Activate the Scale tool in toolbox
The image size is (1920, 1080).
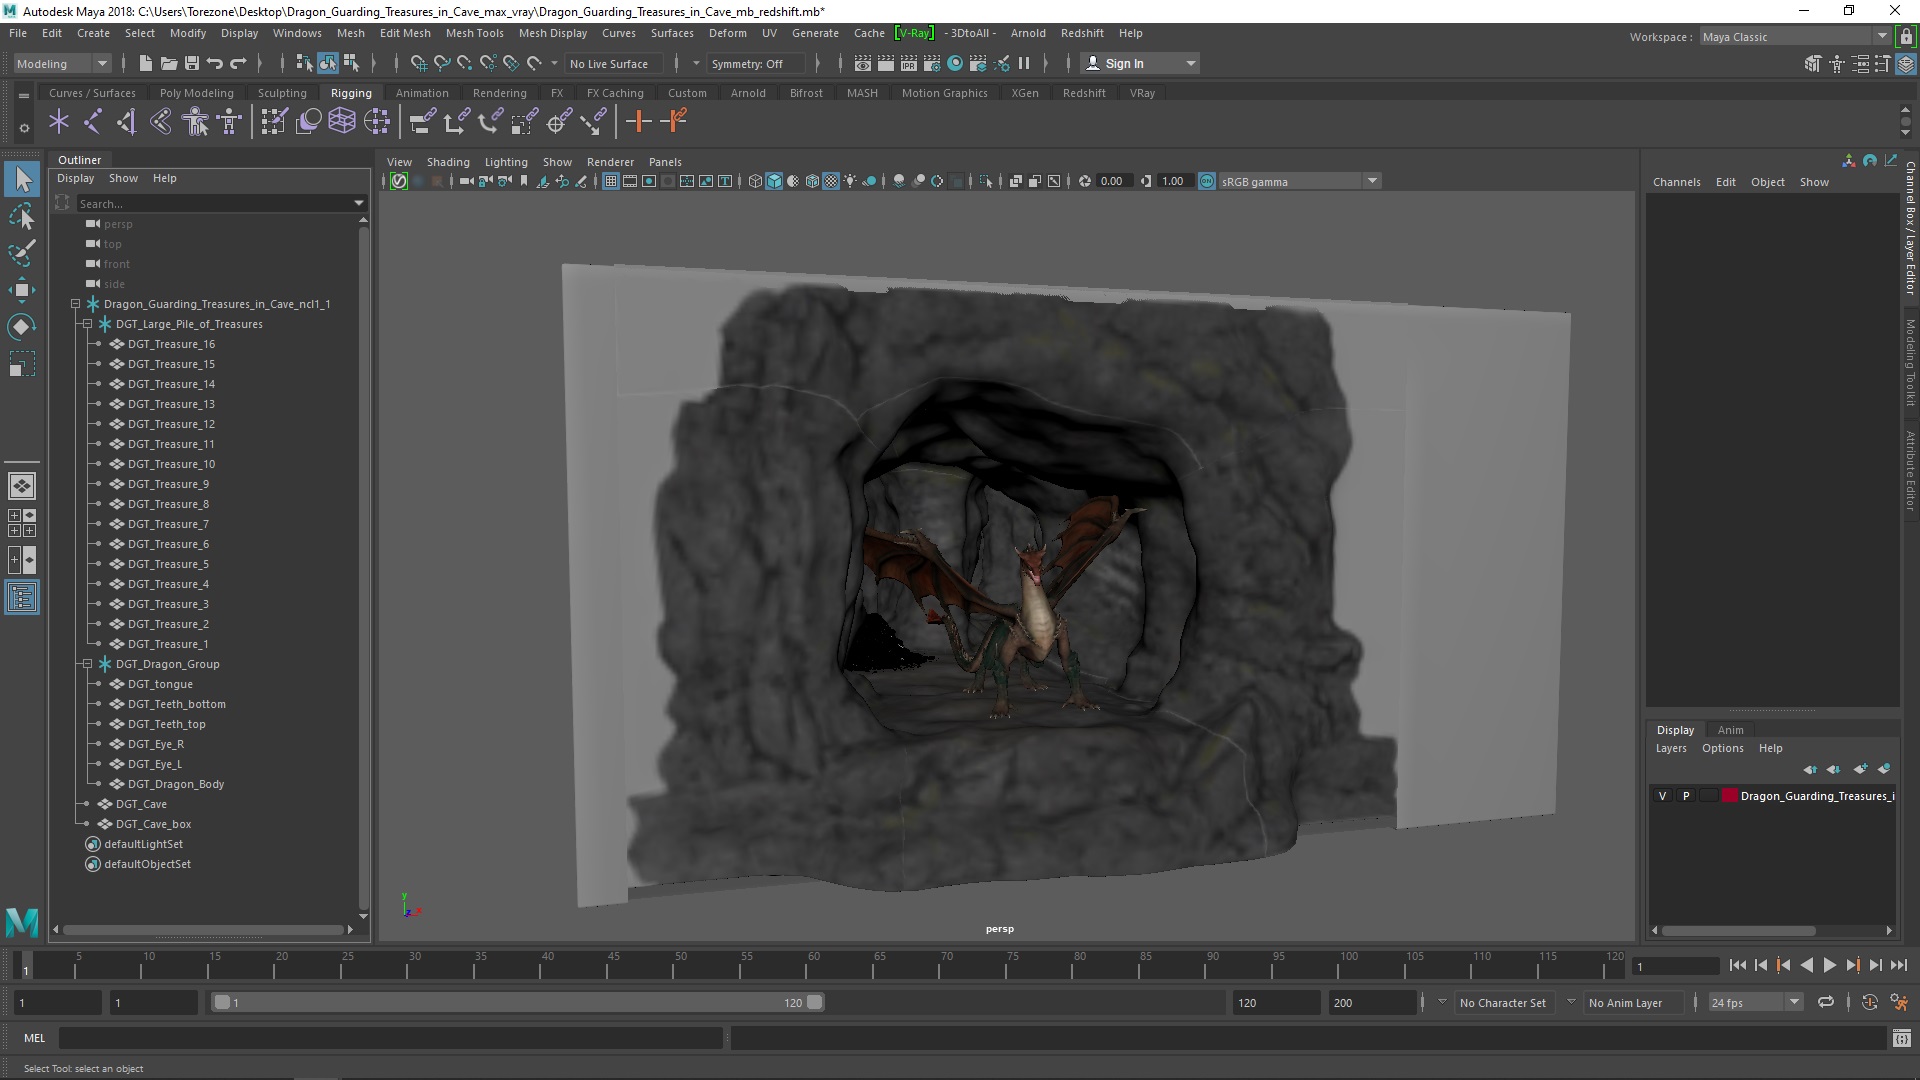(22, 364)
